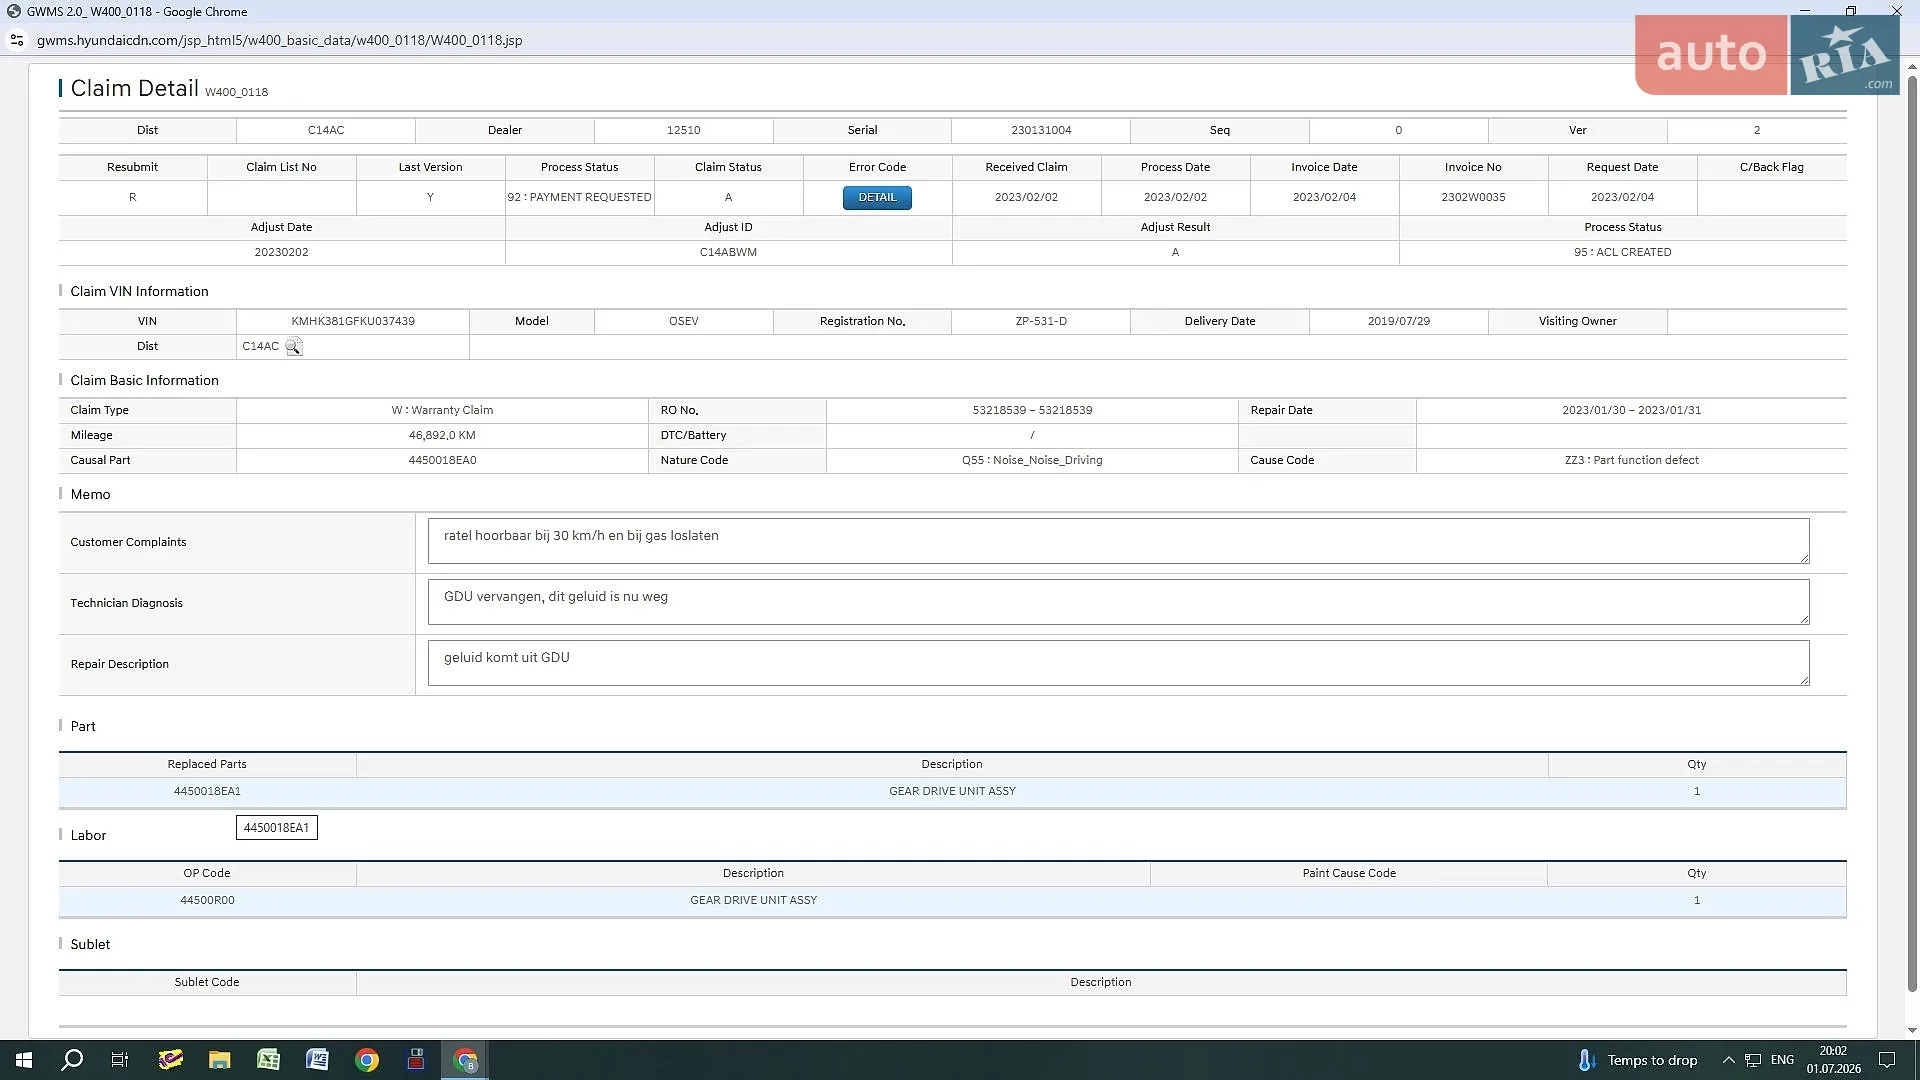Click scrollbar down arrow at bottom right
Screen dimensions: 1920x1080
1912,1030
